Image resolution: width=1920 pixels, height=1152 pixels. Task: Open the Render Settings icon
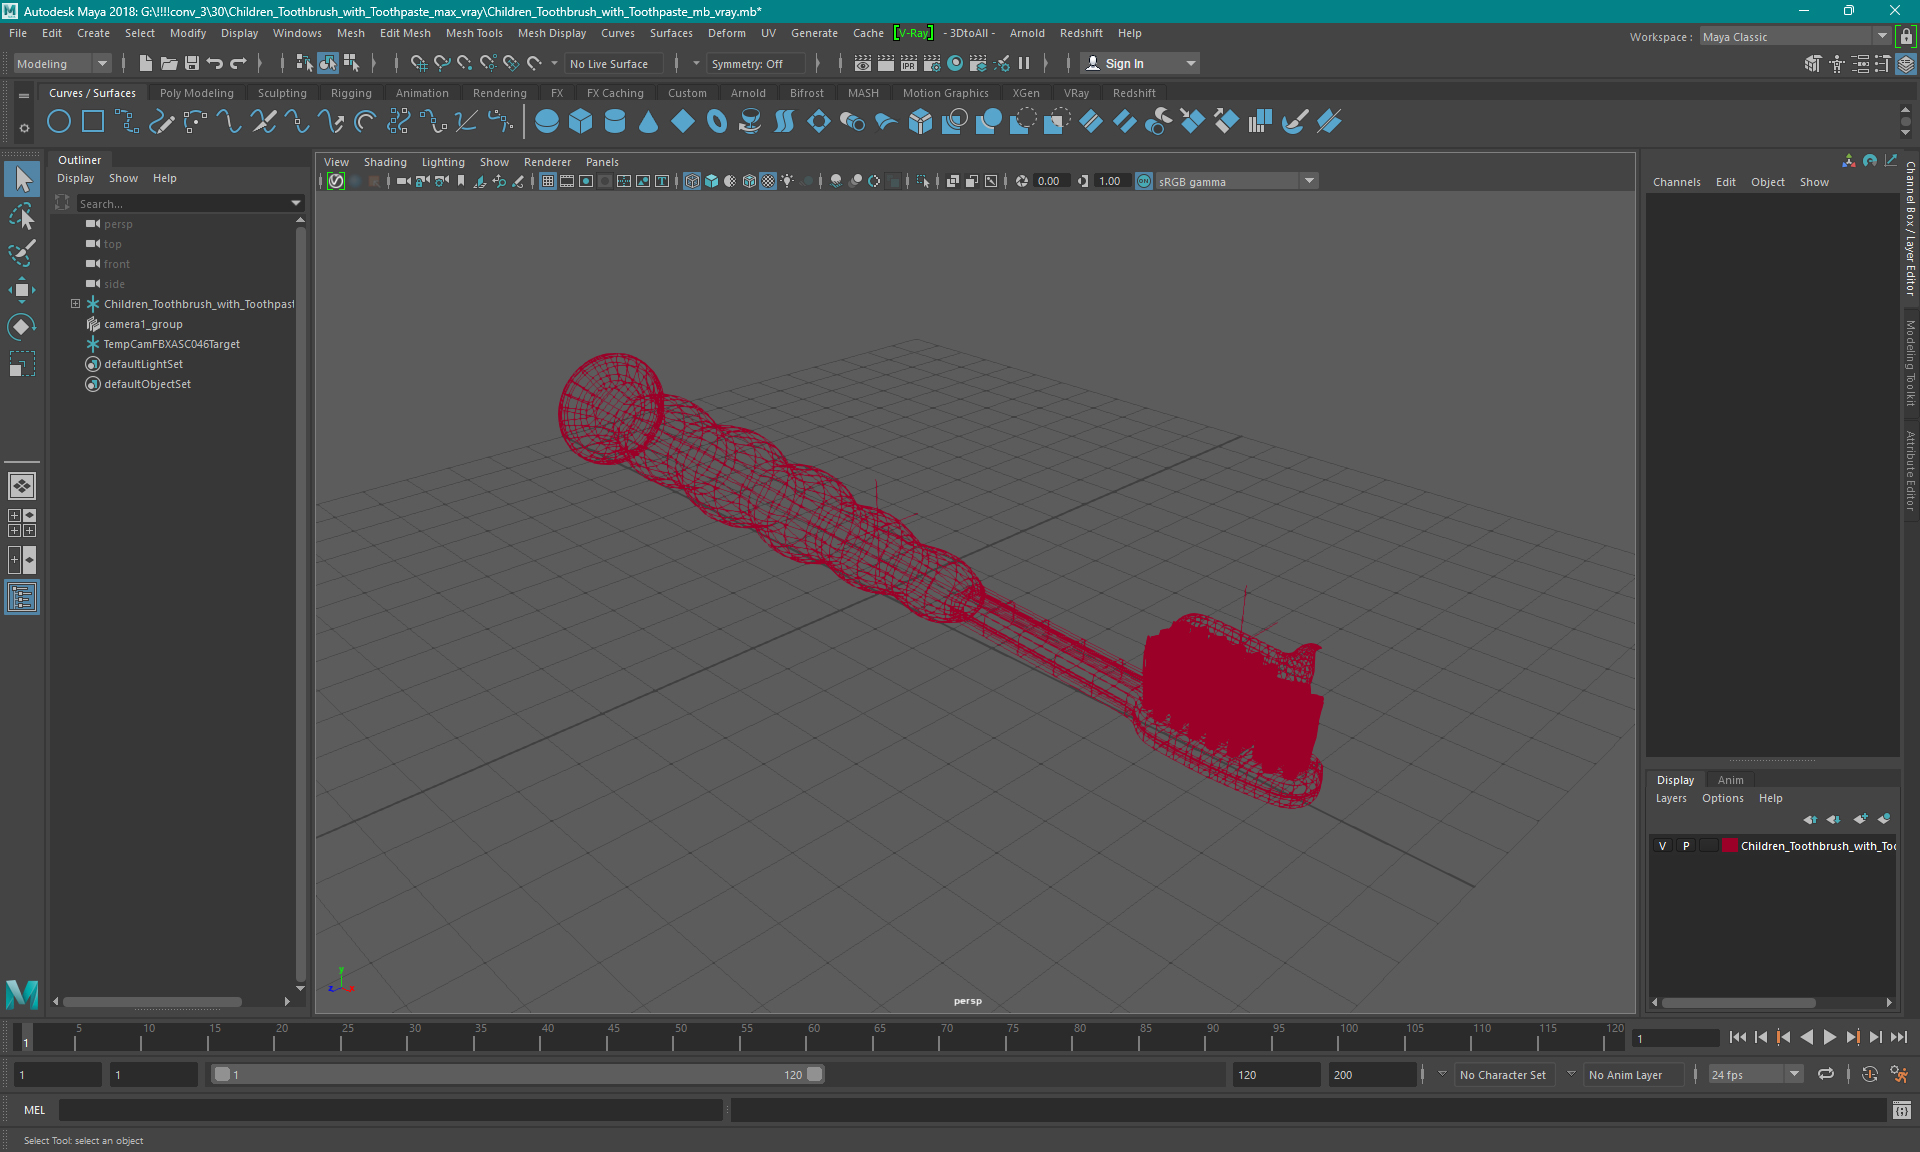(x=932, y=63)
